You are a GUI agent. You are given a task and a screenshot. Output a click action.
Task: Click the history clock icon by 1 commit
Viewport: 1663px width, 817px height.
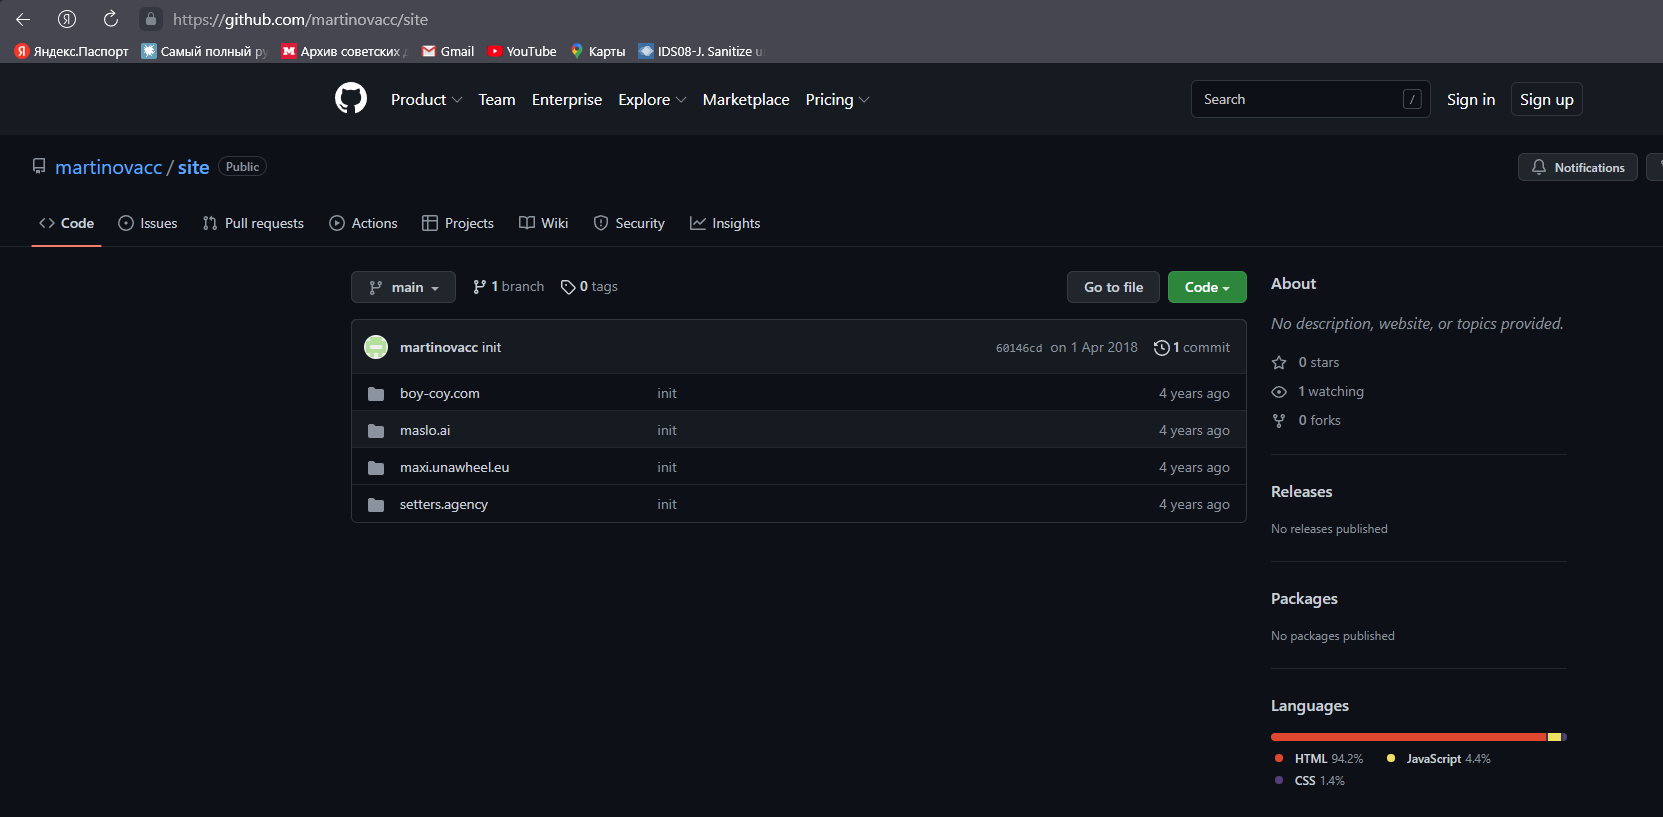point(1162,348)
